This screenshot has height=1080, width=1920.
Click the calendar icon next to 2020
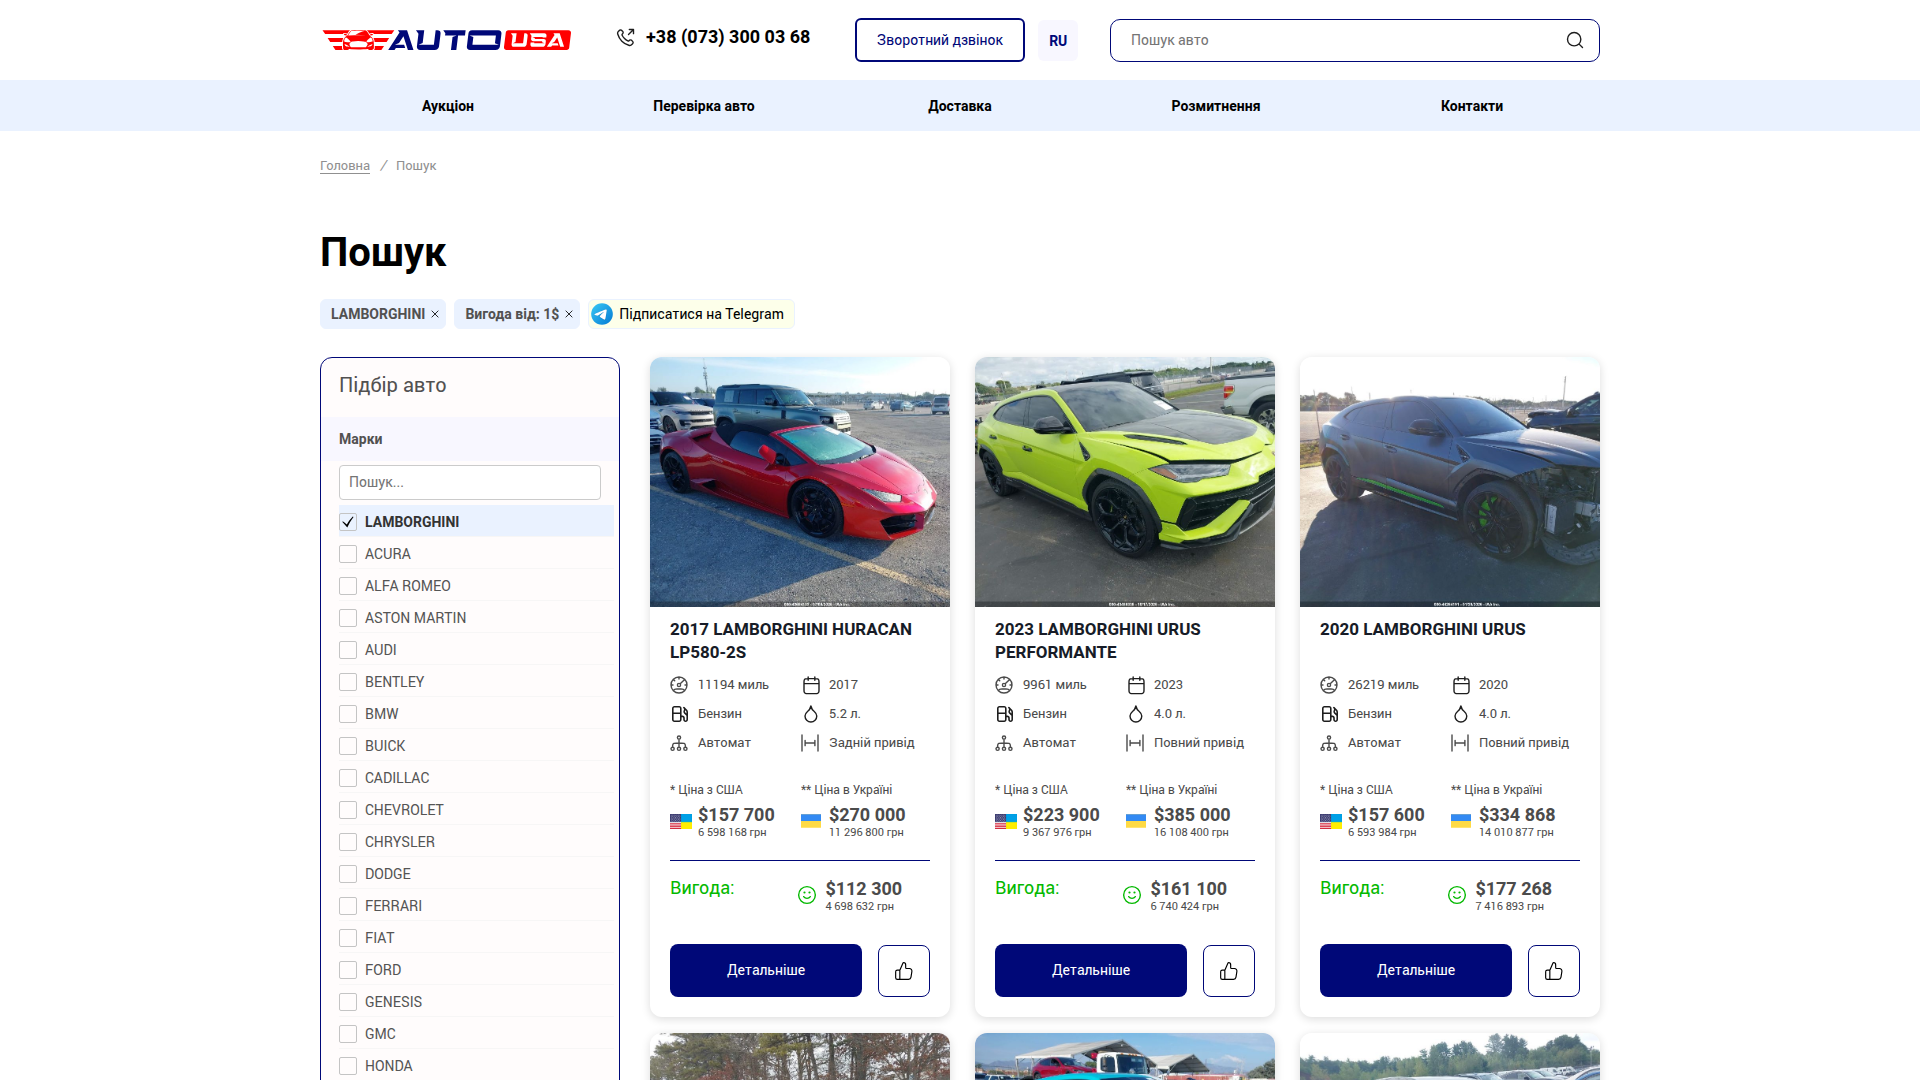click(1461, 685)
